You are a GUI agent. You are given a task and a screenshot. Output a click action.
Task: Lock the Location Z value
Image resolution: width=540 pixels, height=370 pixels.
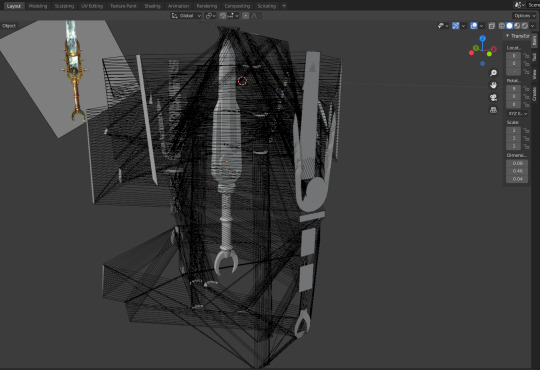526,72
